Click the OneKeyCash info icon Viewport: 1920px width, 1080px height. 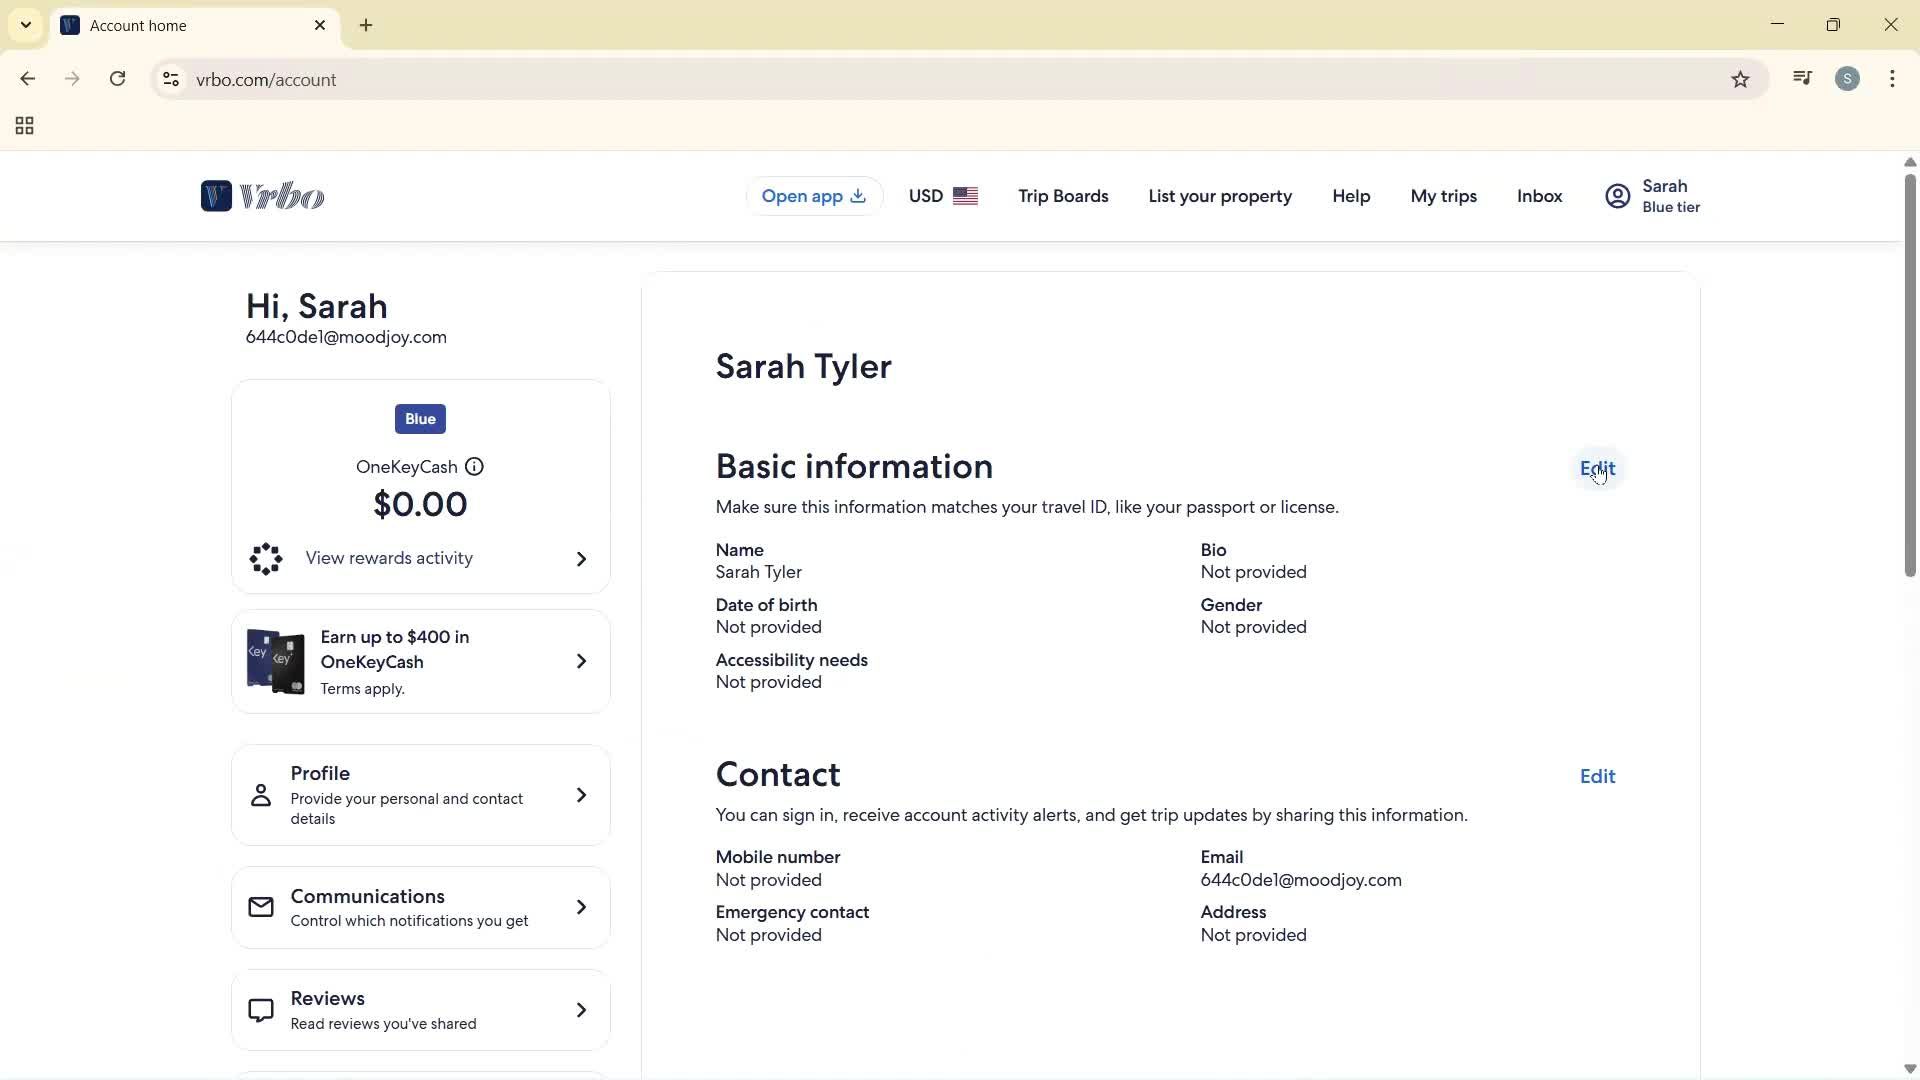pos(474,467)
